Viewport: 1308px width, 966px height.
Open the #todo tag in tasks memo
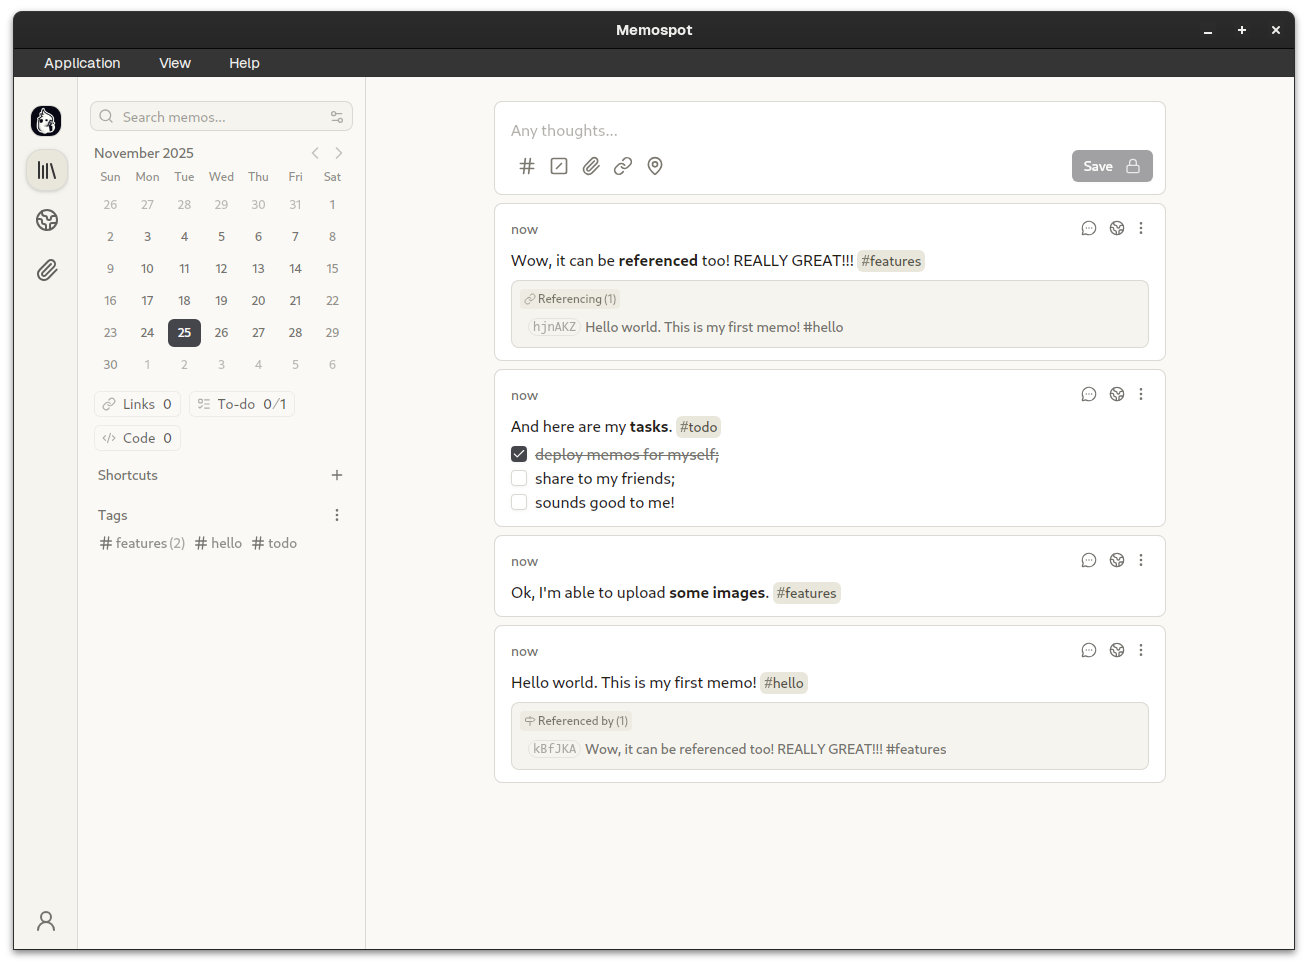pyautogui.click(x=698, y=427)
